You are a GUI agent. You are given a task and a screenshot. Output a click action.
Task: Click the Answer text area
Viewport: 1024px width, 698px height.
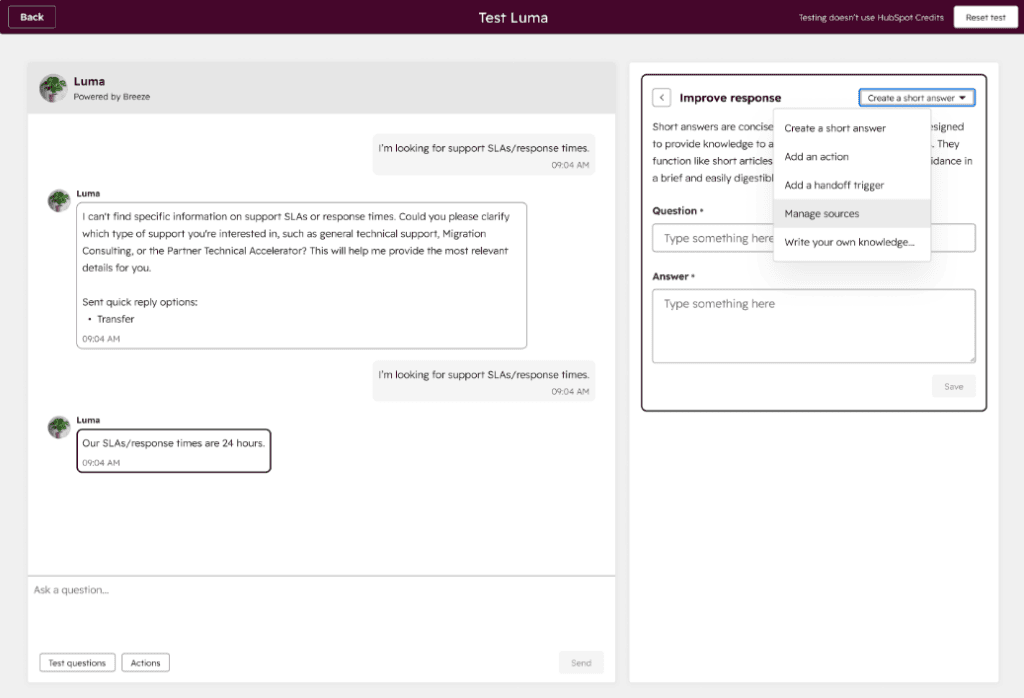pyautogui.click(x=814, y=326)
